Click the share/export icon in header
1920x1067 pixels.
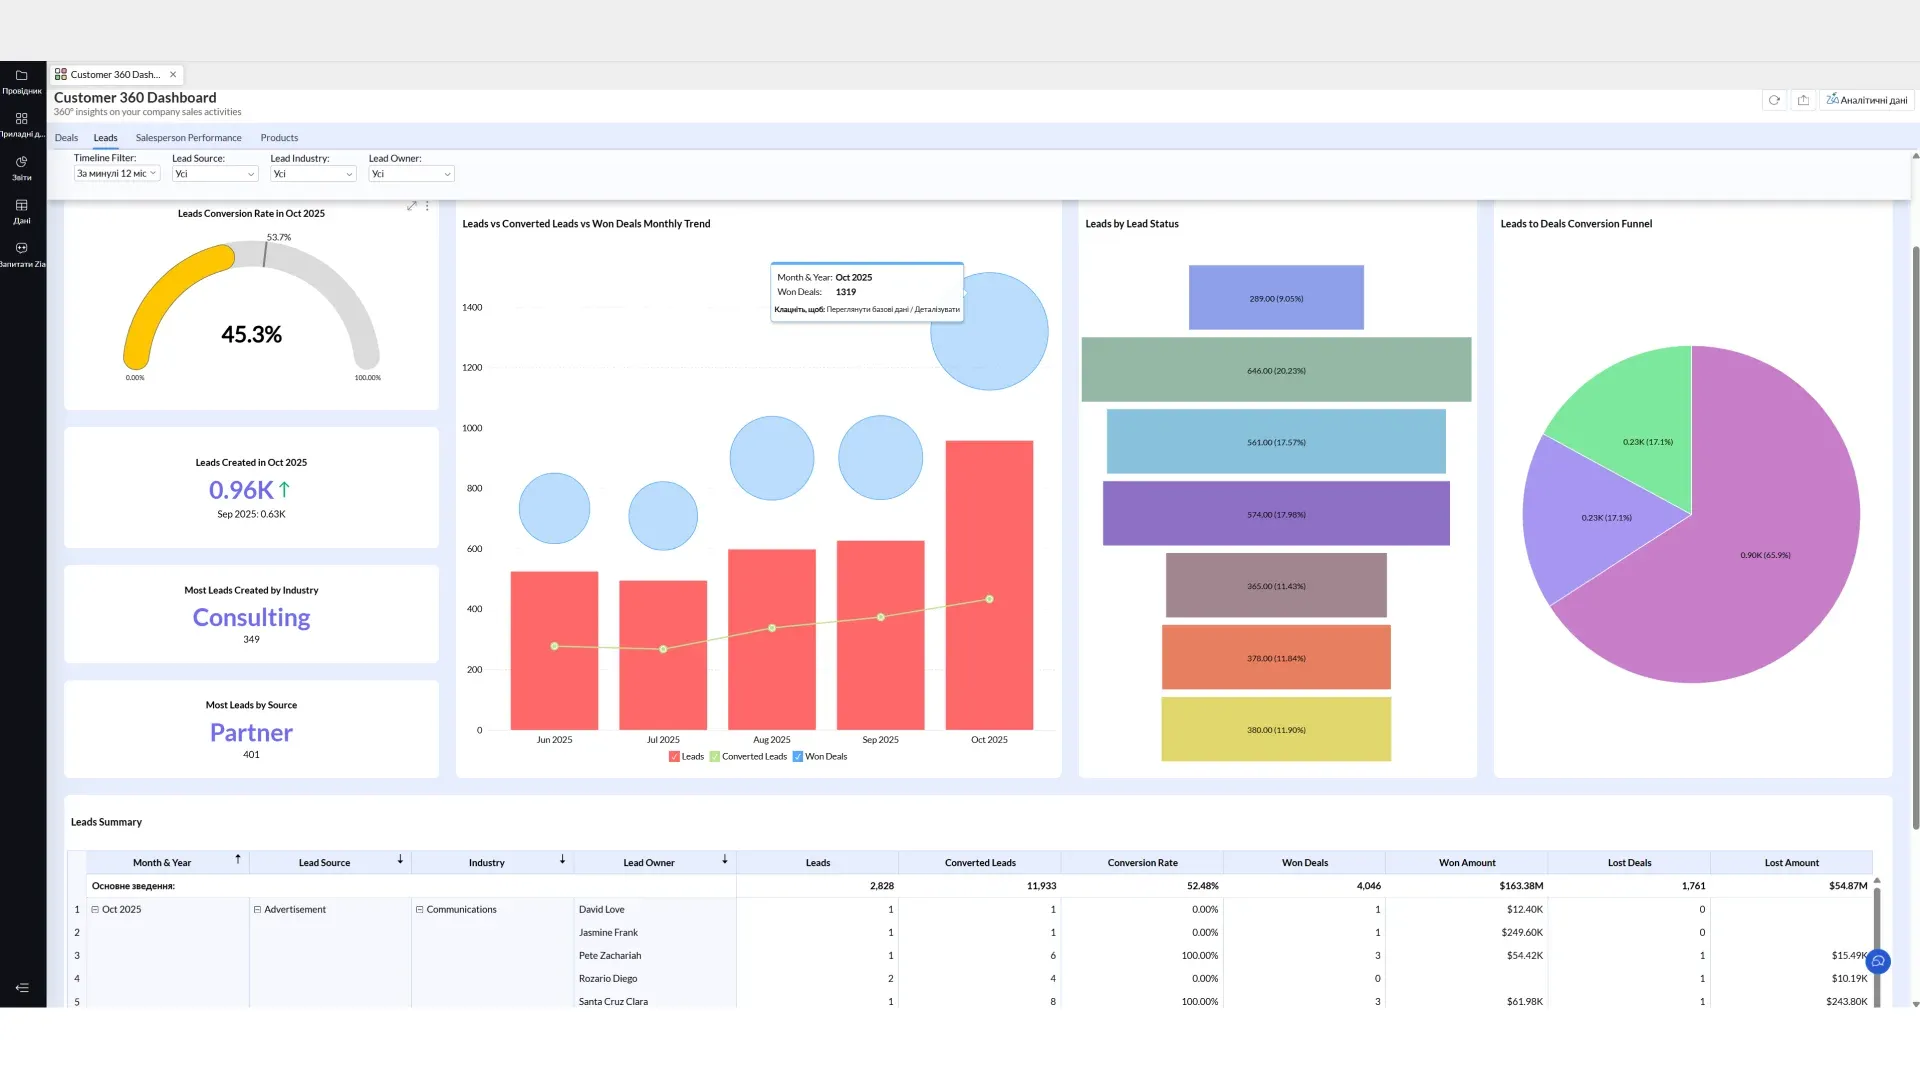tap(1803, 100)
